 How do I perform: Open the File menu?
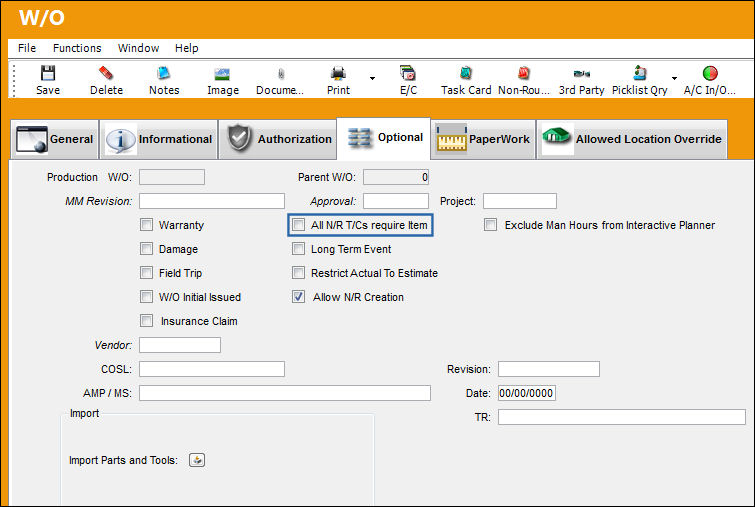click(27, 48)
